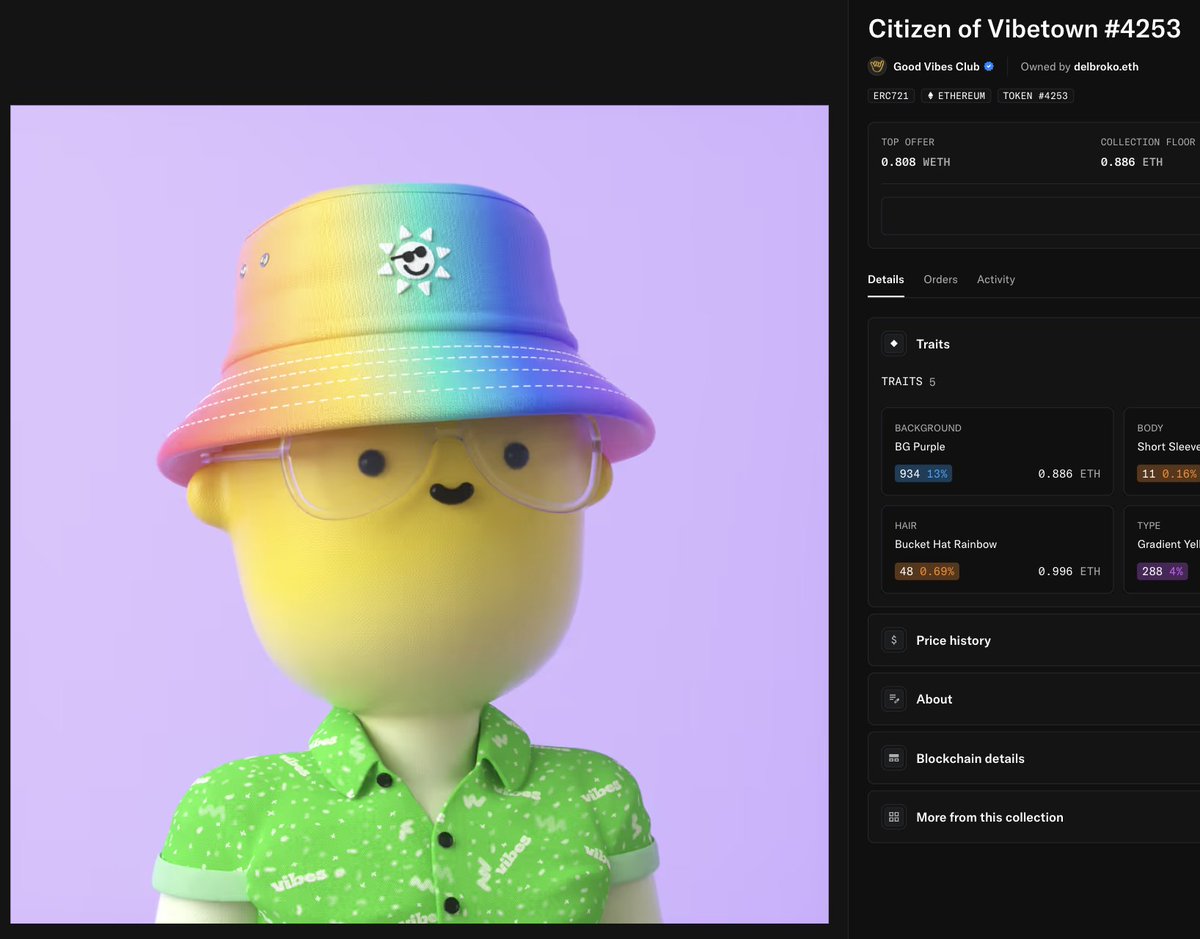Click the 0.996 ETH trait floor price
Screen dimensions: 1200x939
pyautogui.click(x=1069, y=572)
